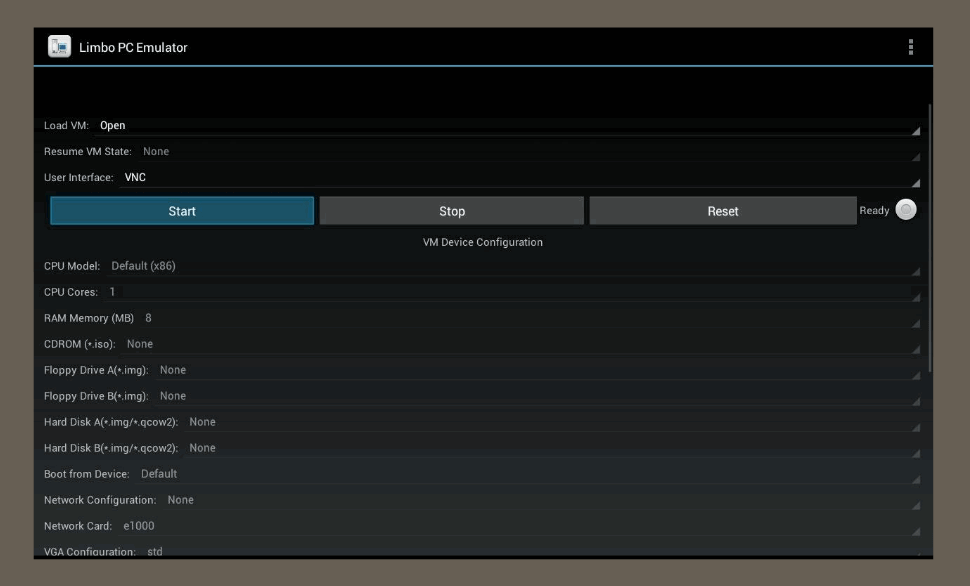Change the RAM Memory (MB) value
970x586 pixels.
[530, 318]
